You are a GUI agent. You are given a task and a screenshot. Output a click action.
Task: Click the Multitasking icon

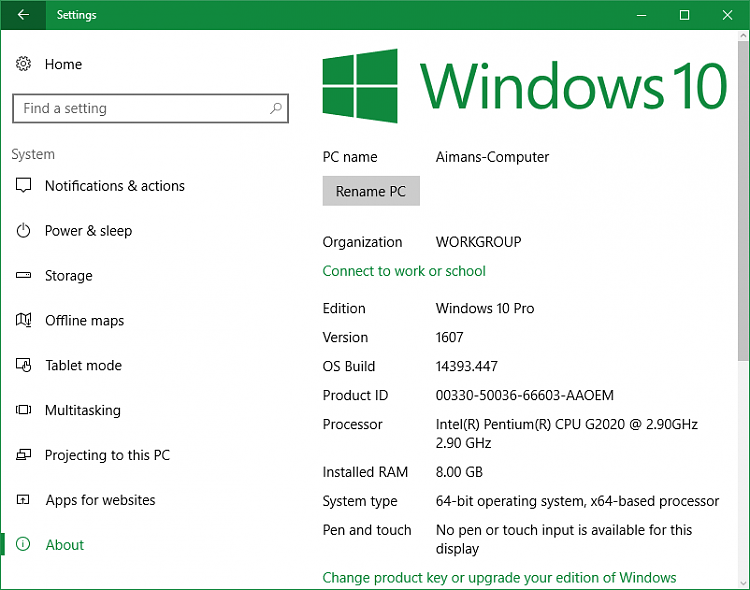[23, 410]
